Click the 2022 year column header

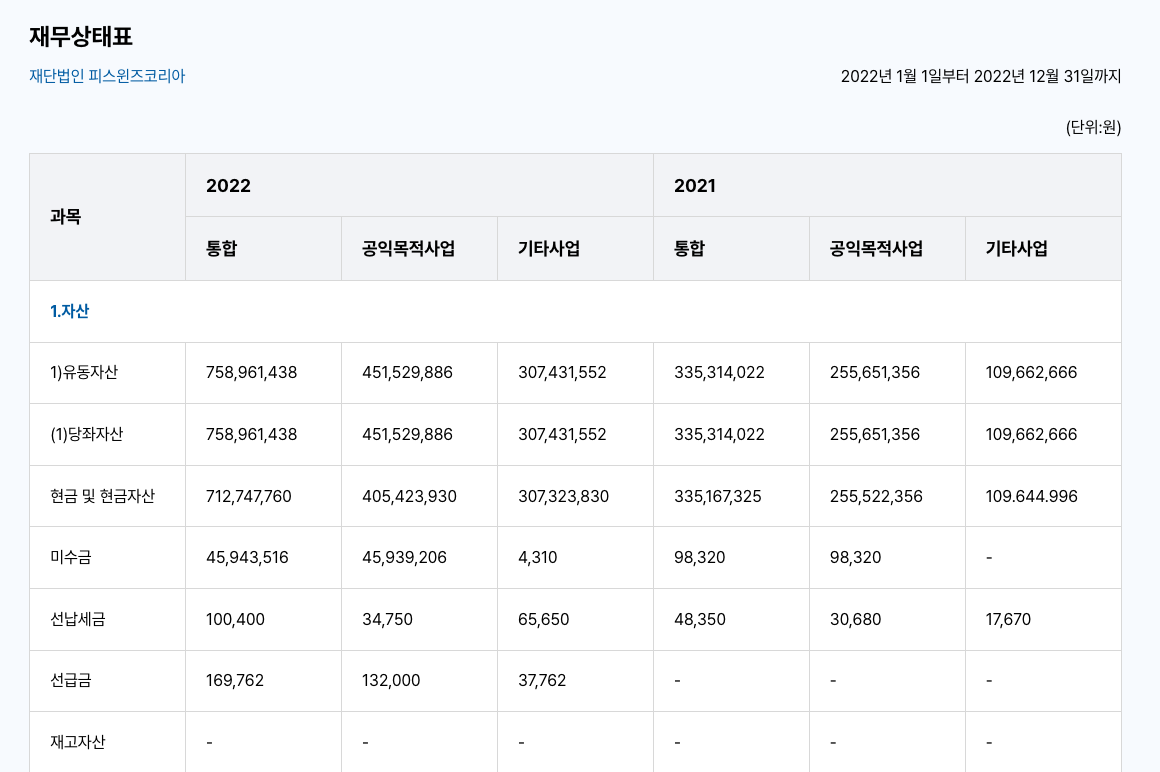click(228, 185)
